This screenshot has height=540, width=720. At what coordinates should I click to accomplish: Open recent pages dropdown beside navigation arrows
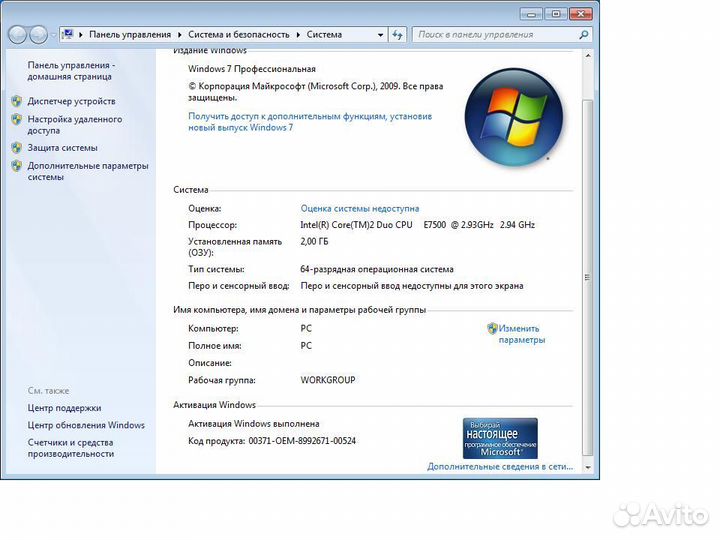point(53,35)
